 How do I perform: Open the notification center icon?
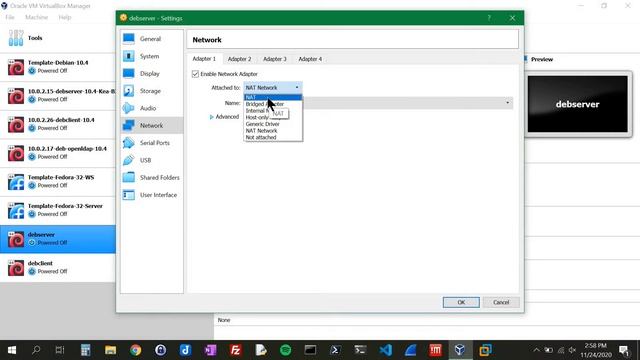624,350
